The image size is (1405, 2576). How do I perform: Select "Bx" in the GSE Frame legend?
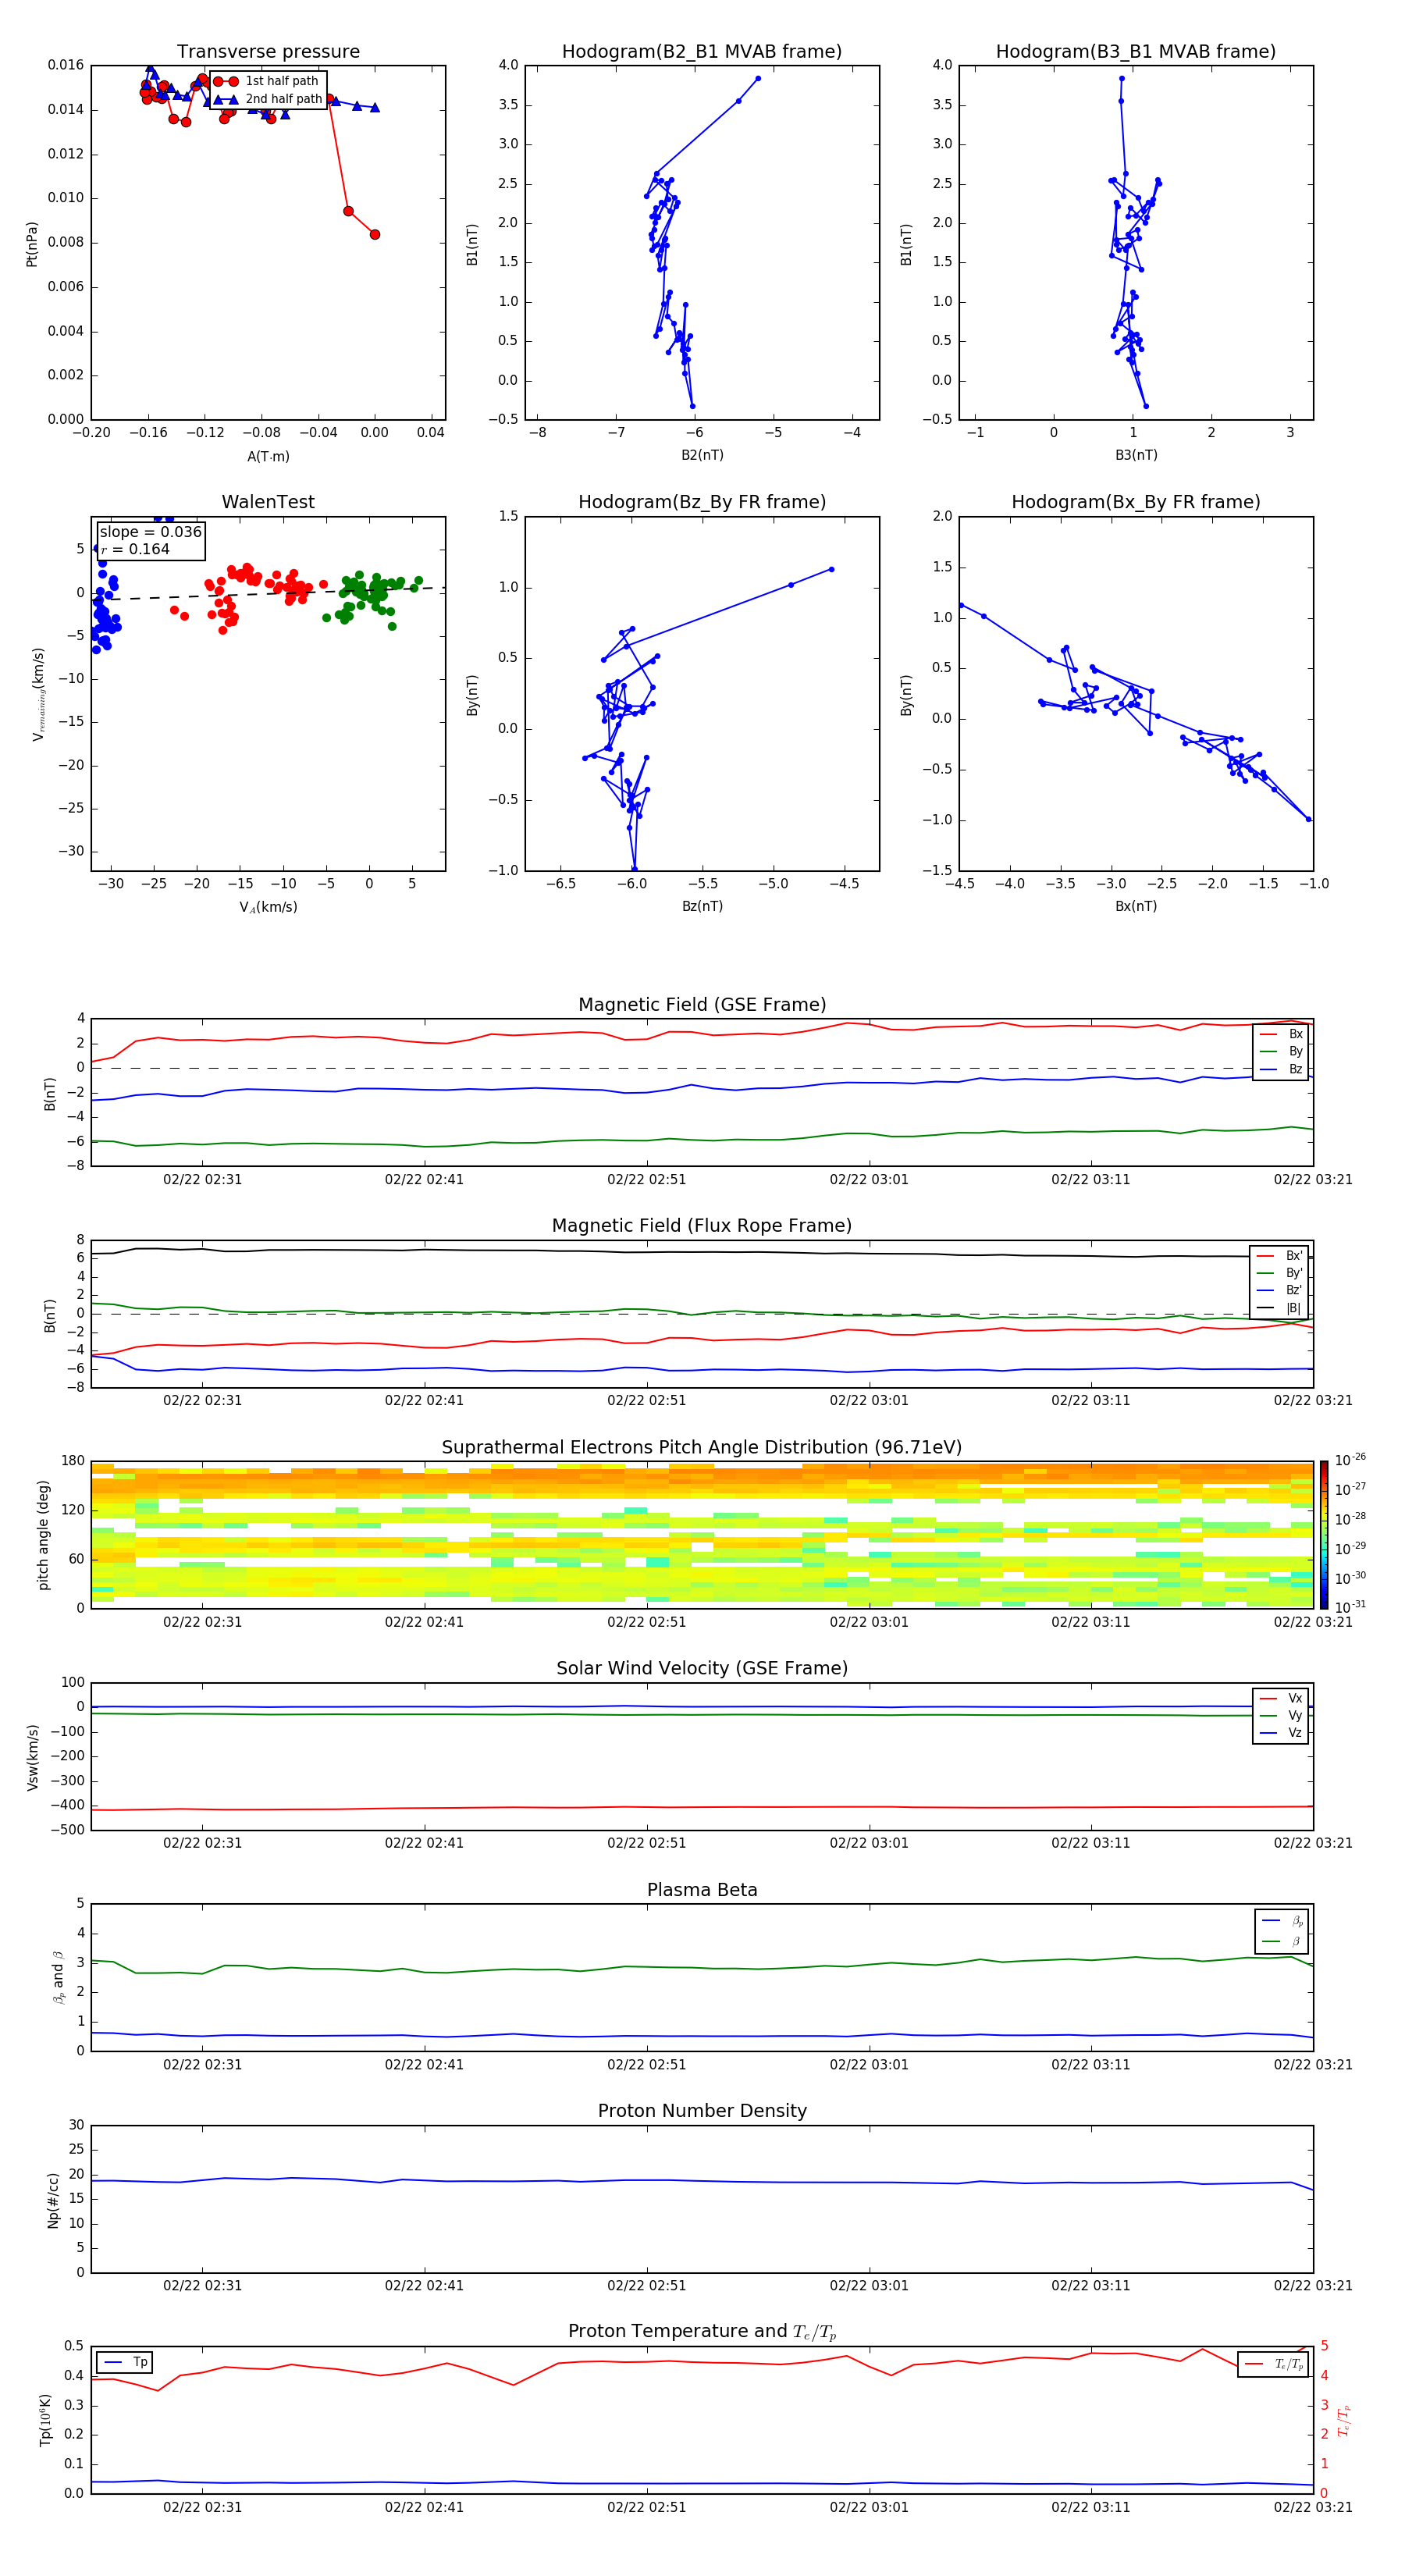[x=1282, y=1034]
